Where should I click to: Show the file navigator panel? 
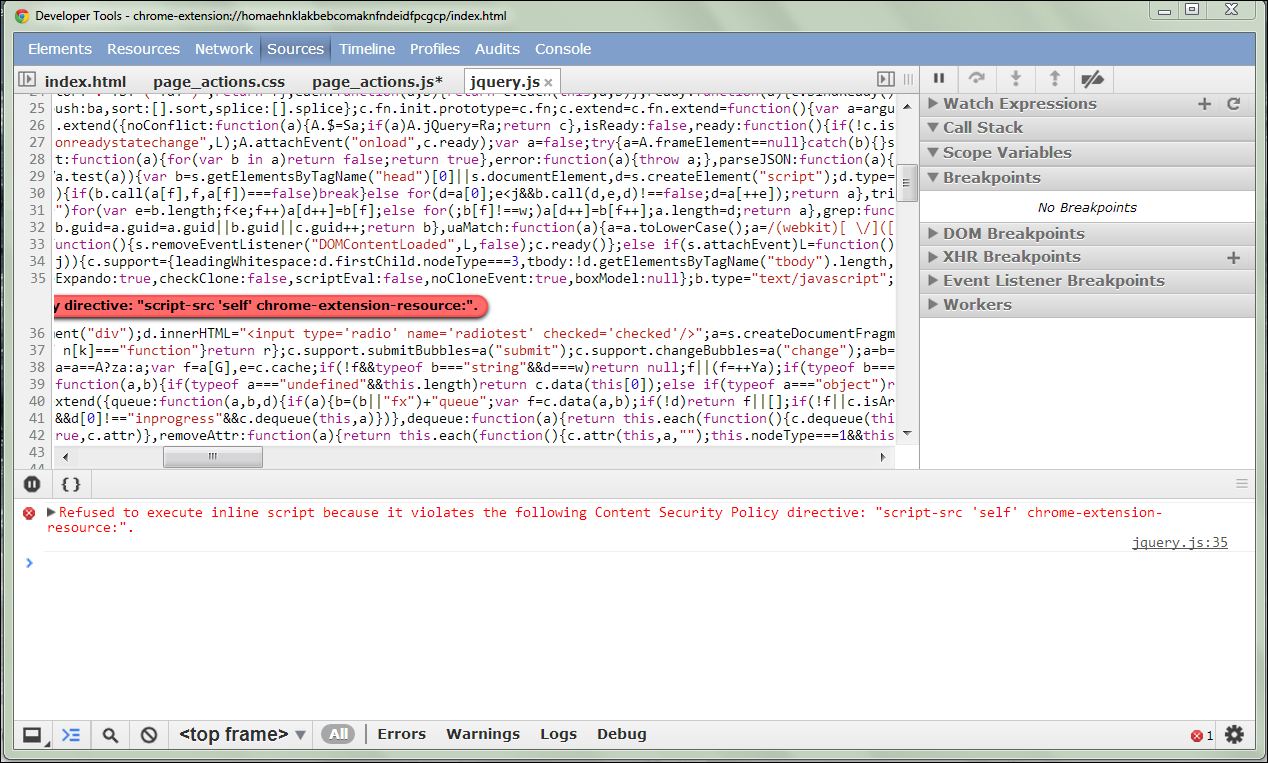(27, 80)
